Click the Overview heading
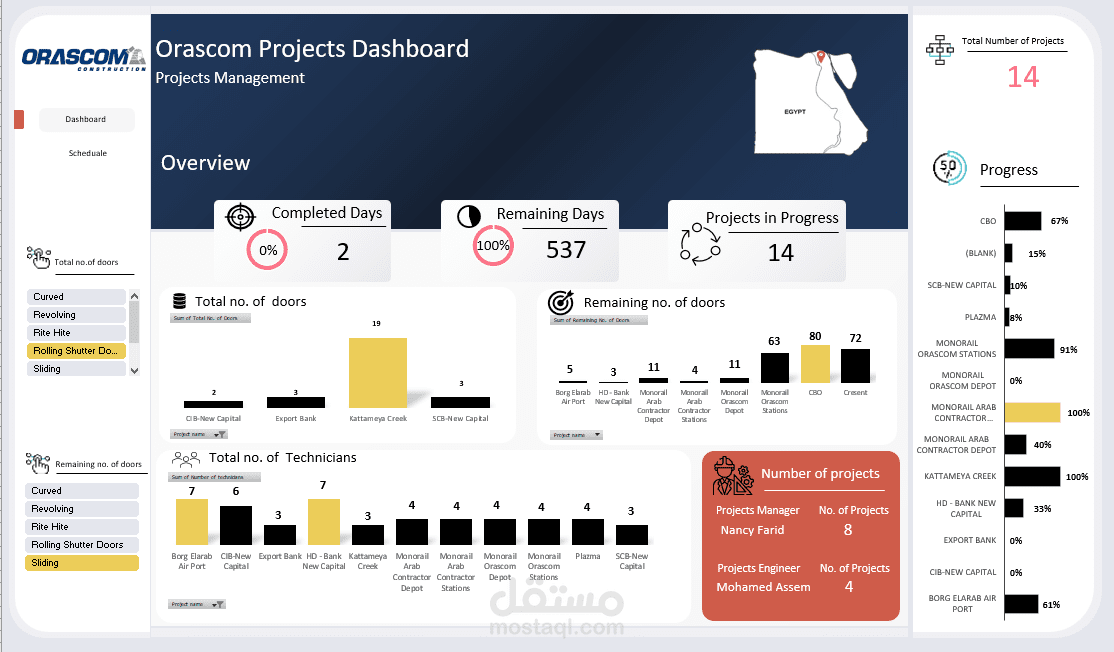This screenshot has width=1114, height=652. (x=205, y=163)
